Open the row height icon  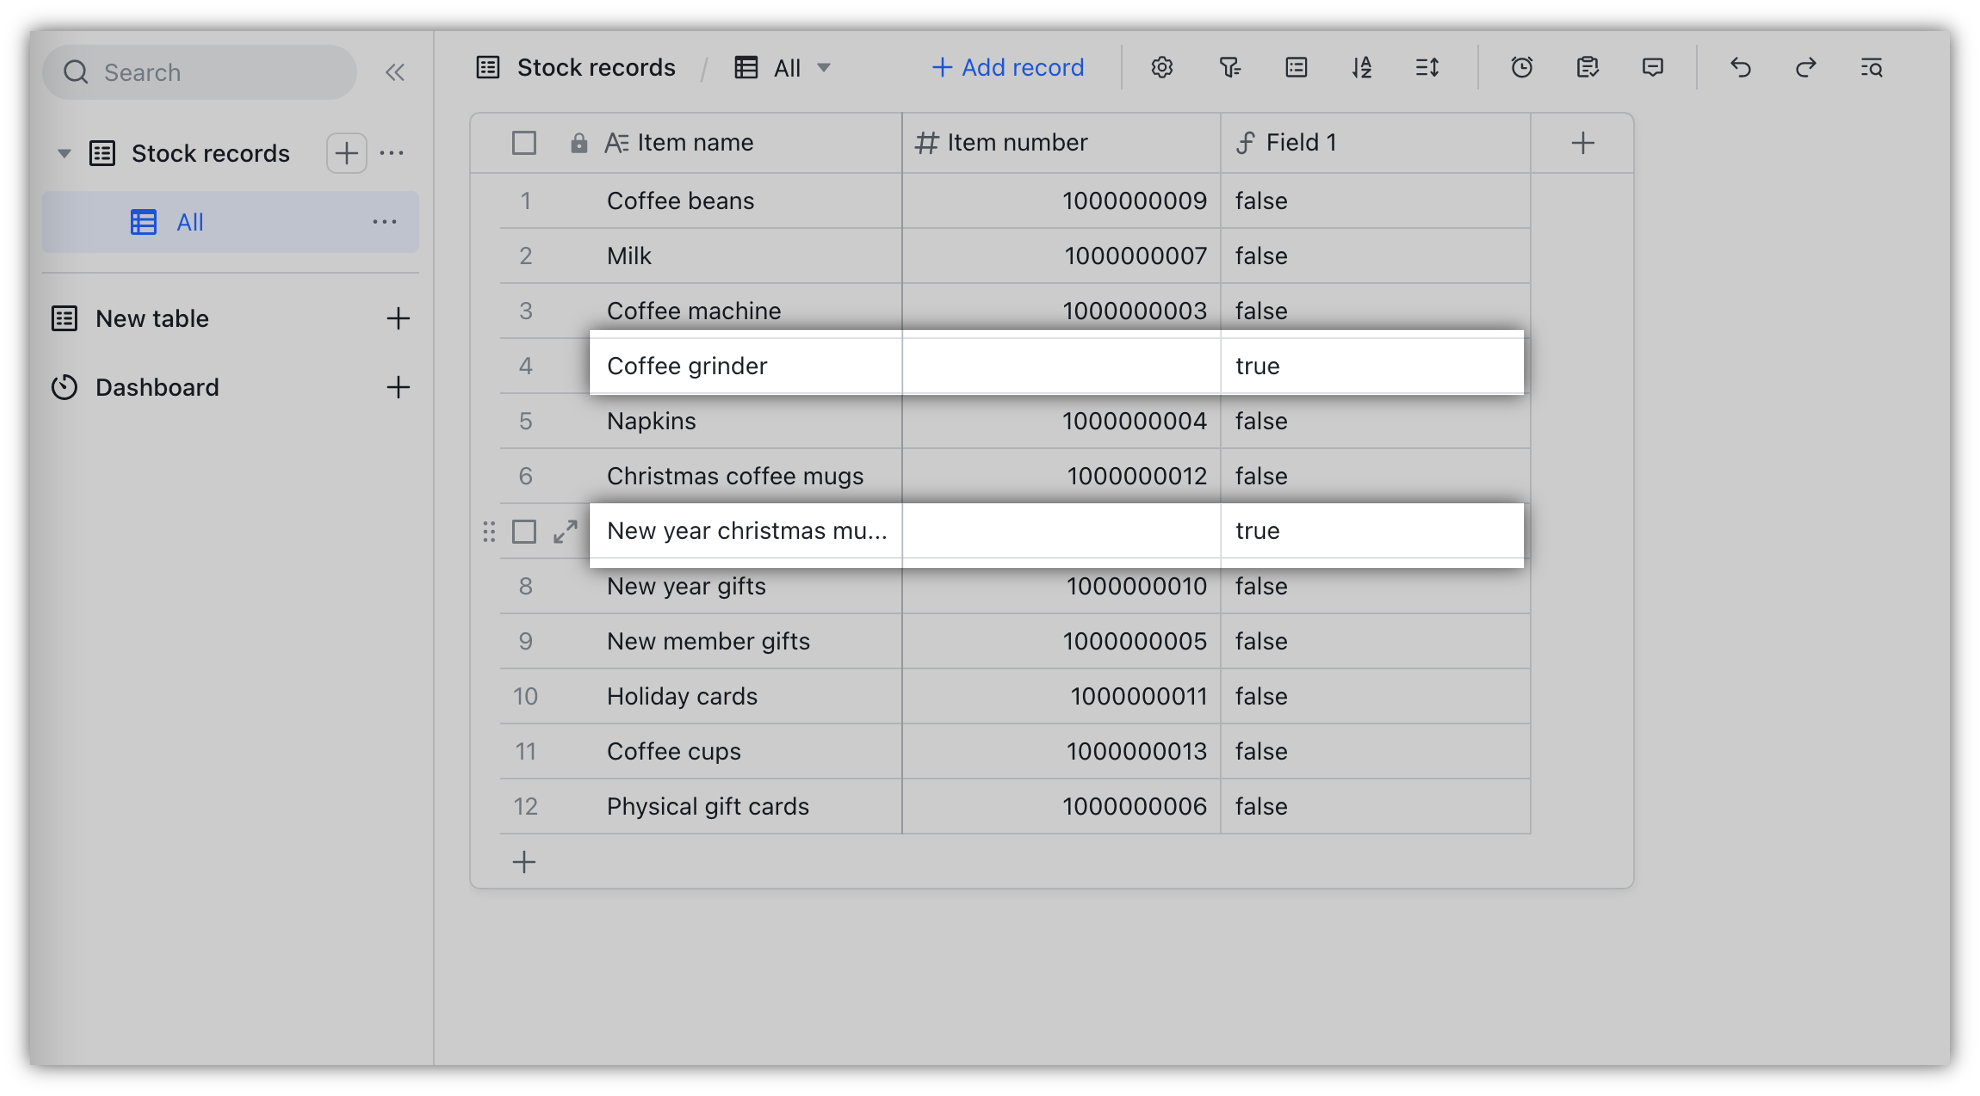tap(1427, 66)
